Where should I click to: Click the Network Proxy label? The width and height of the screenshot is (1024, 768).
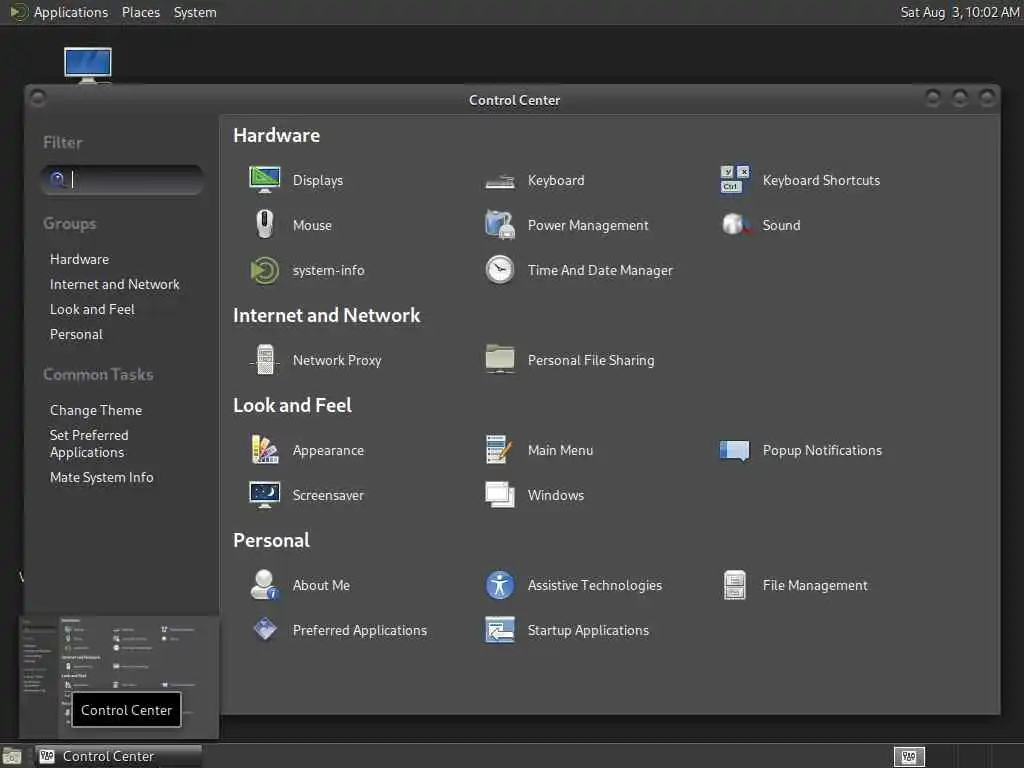pyautogui.click(x=337, y=360)
